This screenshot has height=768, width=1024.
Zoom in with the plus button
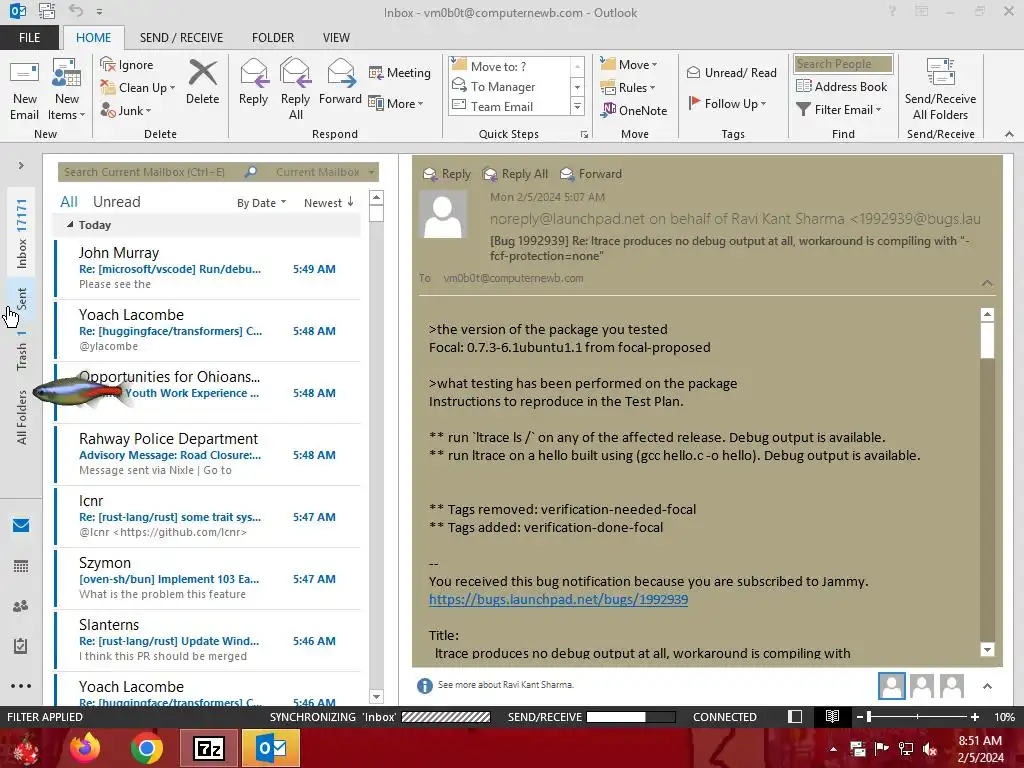click(975, 717)
